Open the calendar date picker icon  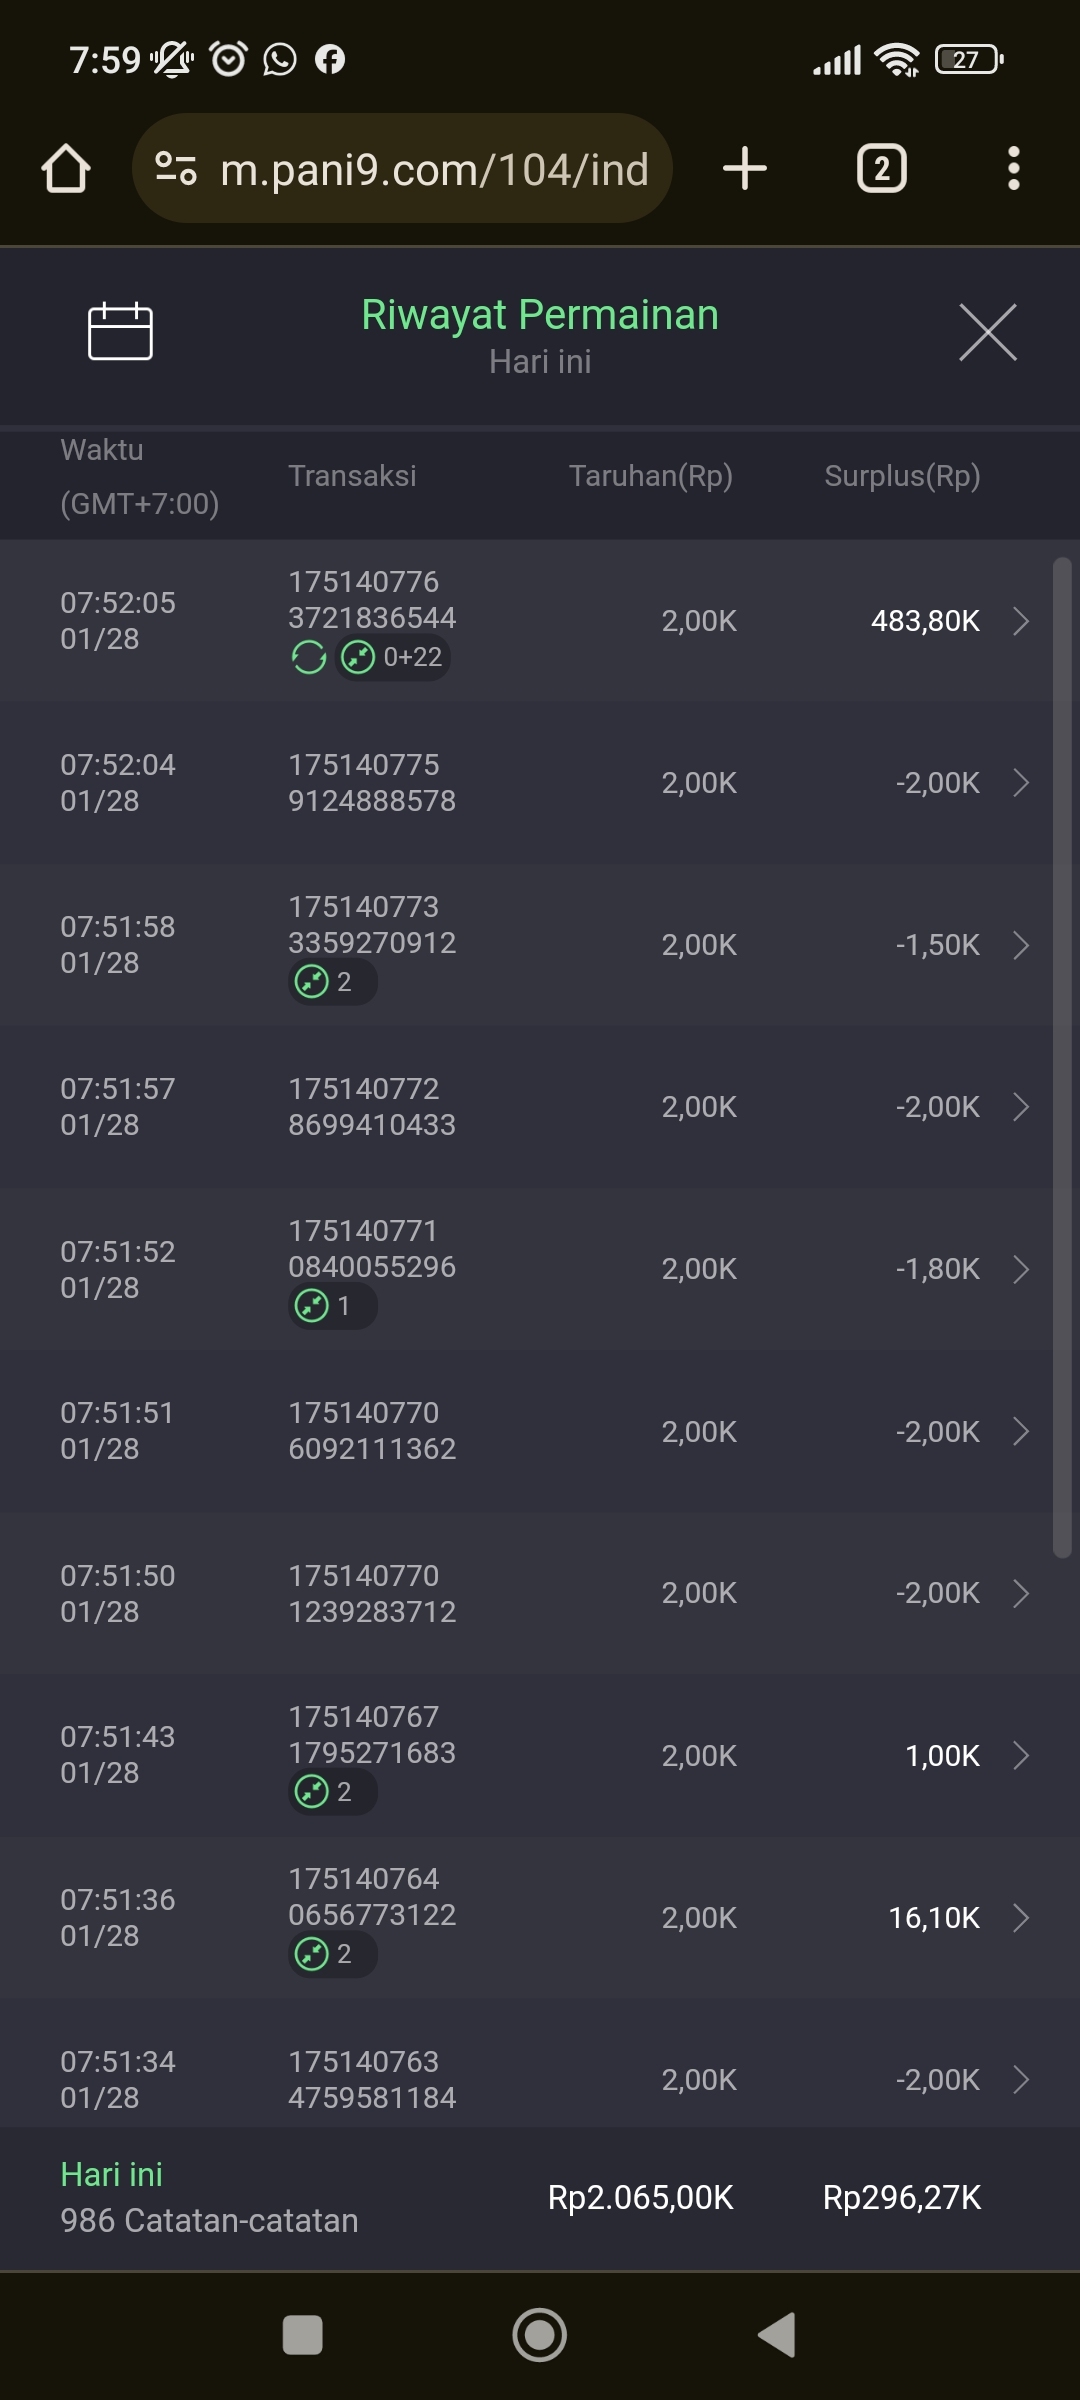(x=120, y=331)
